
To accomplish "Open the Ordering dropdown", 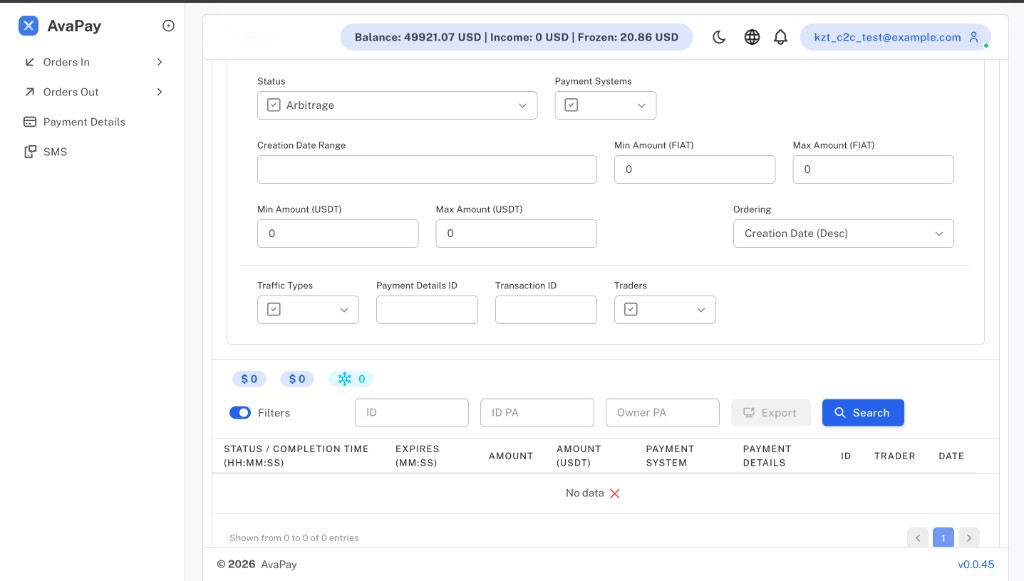I will 843,234.
